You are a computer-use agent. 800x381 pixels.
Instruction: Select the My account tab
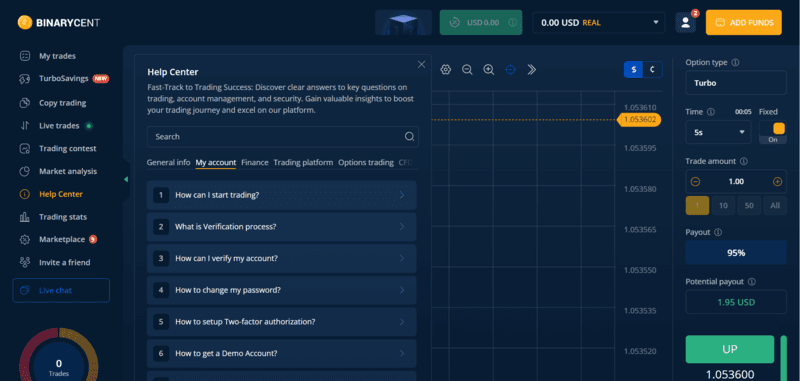[x=216, y=163]
